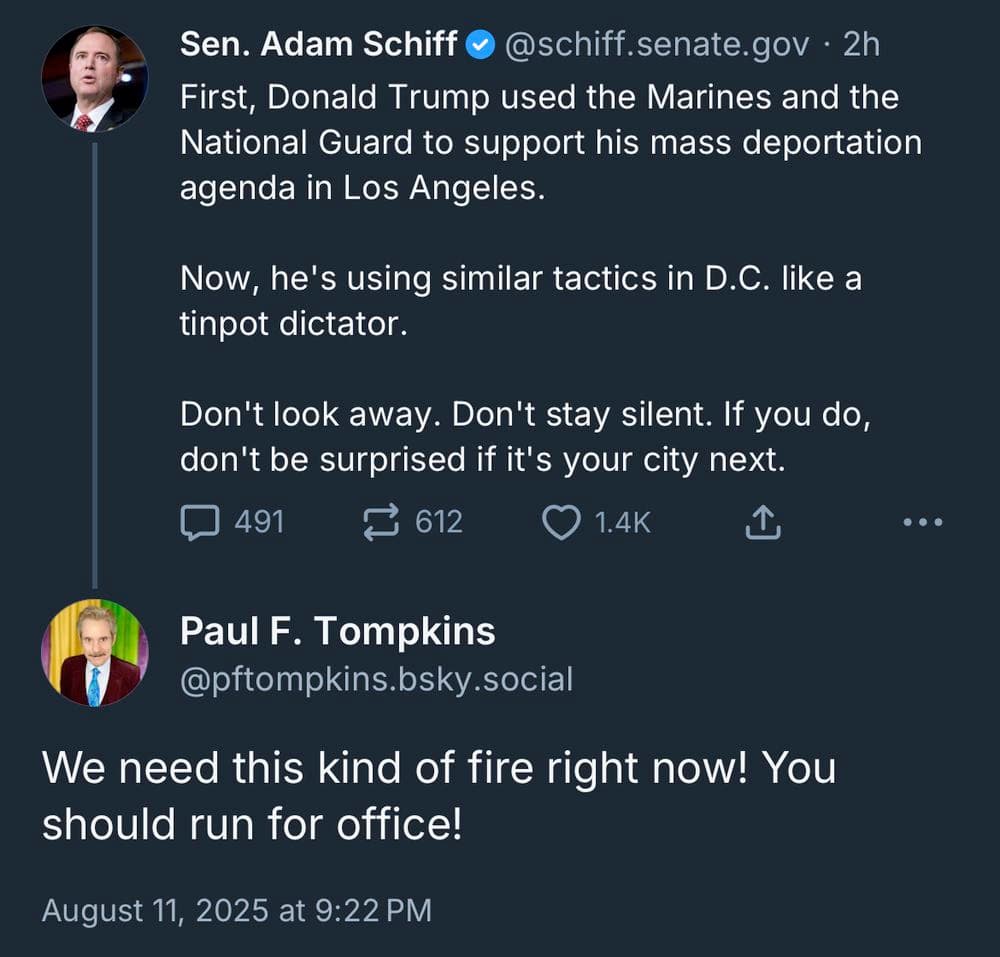The image size is (1000, 957).
Task: Select the reply text 'You should run for office!'
Action: click(x=439, y=796)
